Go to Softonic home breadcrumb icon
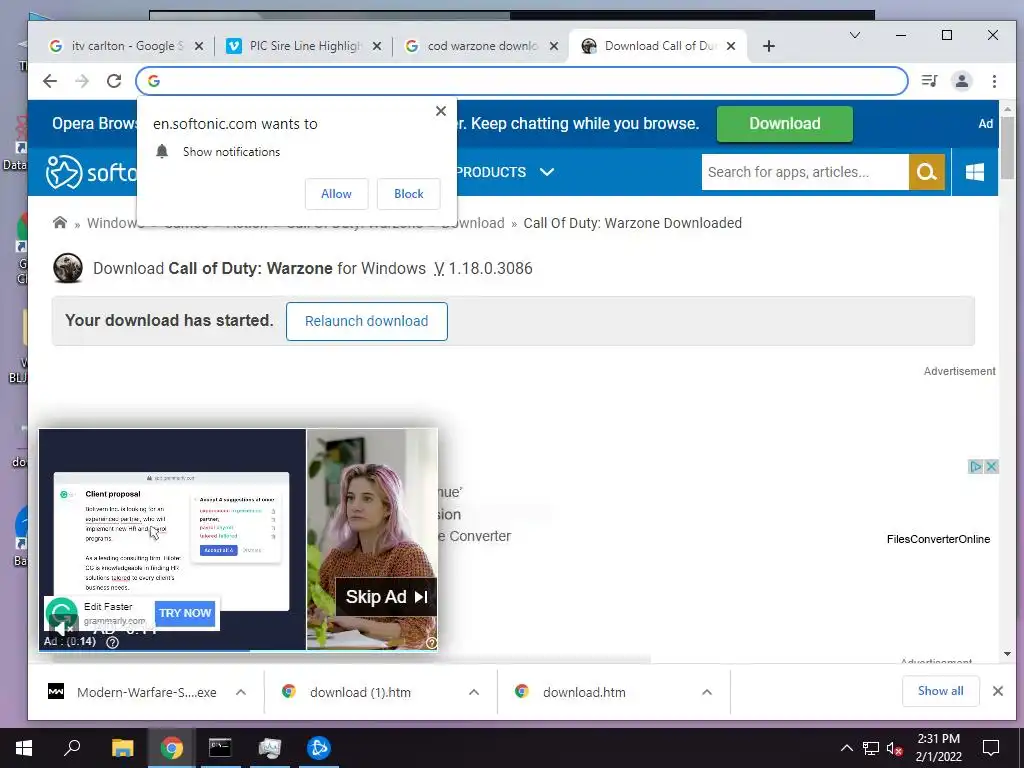This screenshot has width=1024, height=768. (x=59, y=223)
